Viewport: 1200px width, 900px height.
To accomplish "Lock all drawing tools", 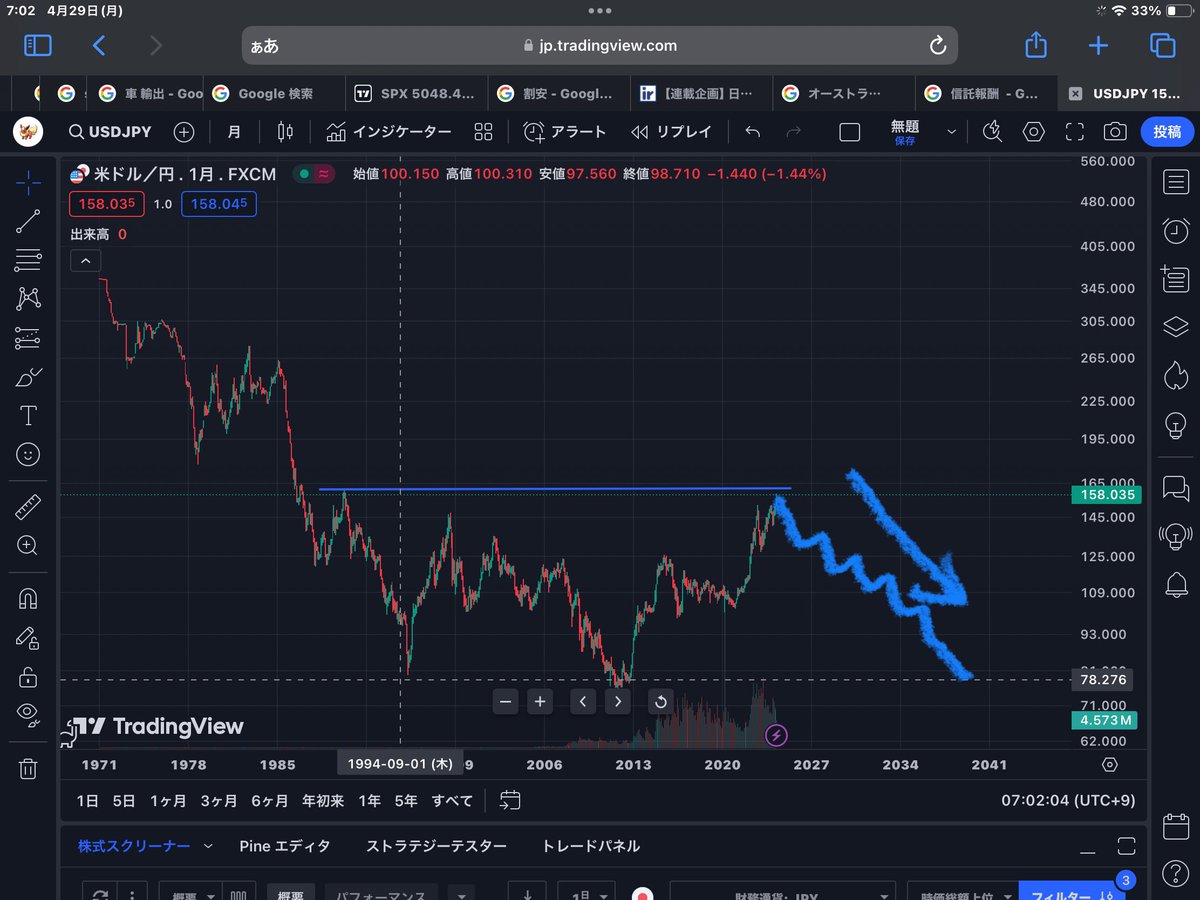I will tap(28, 676).
